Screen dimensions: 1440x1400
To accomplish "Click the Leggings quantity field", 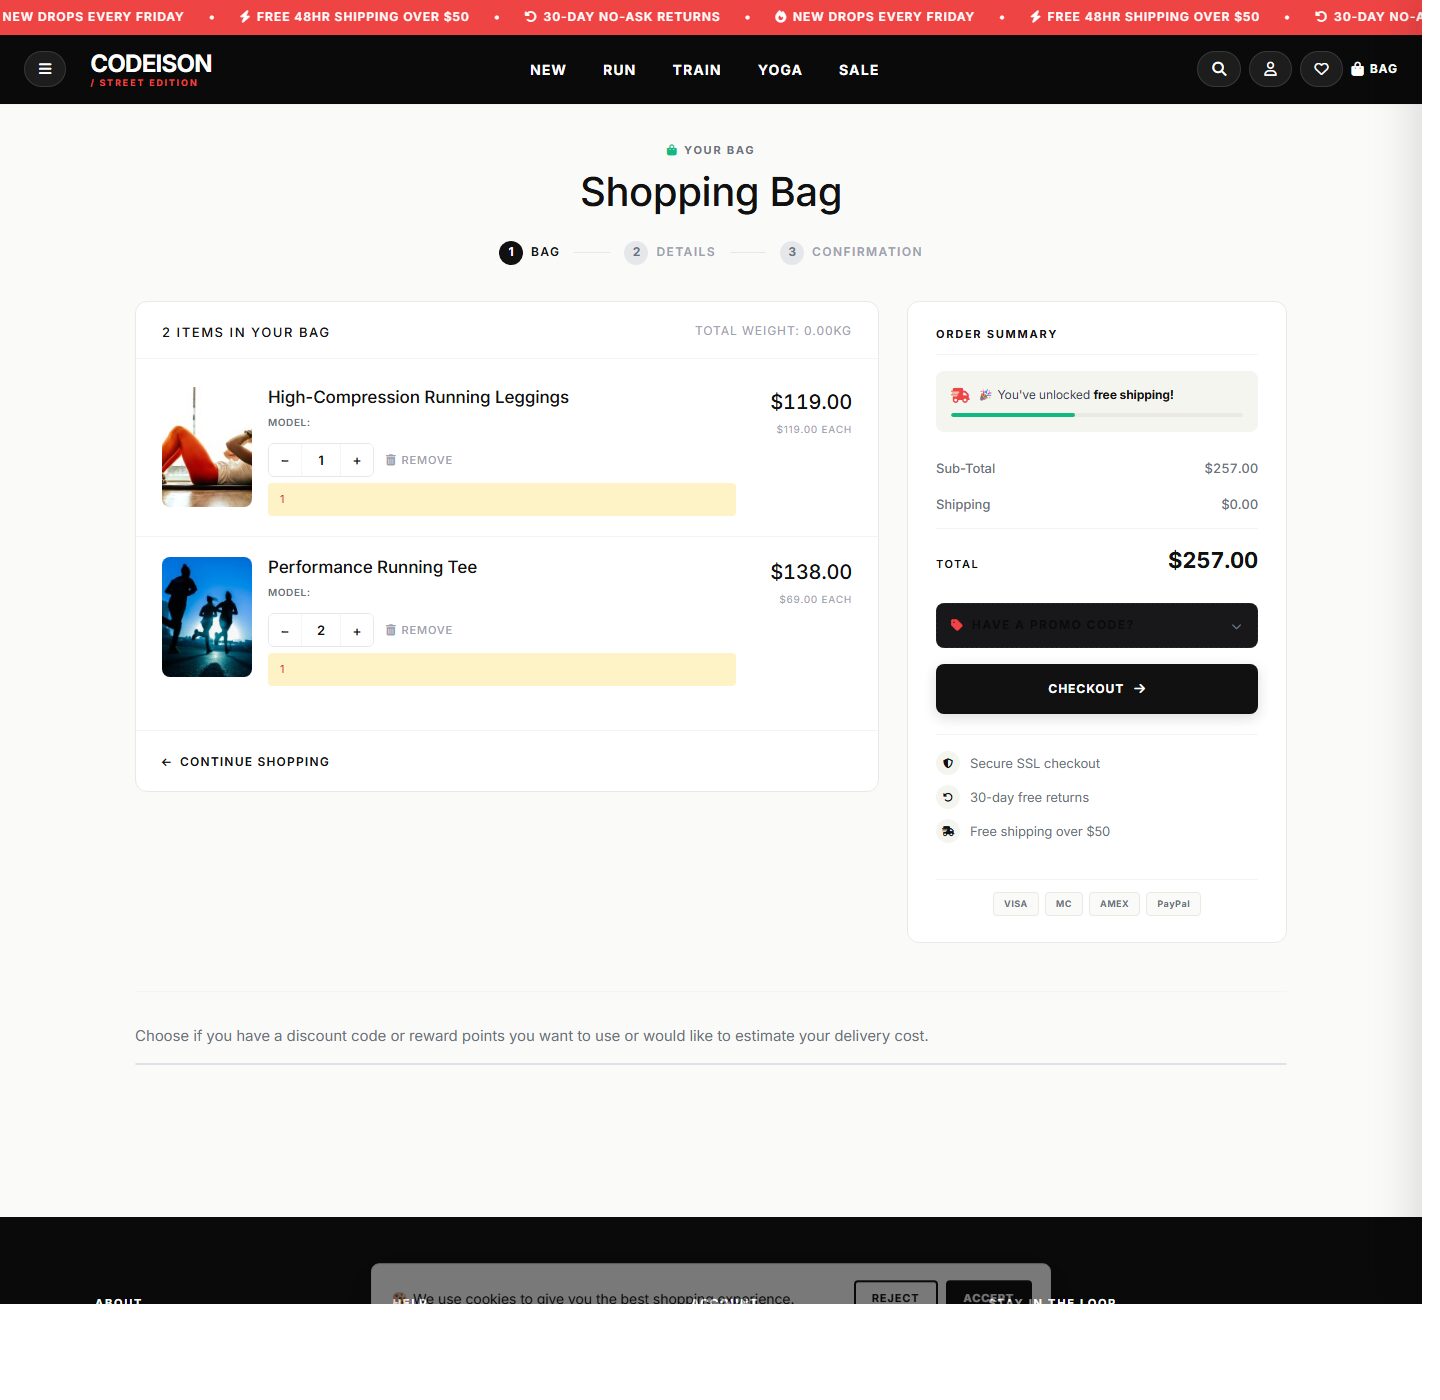I will 321,461.
